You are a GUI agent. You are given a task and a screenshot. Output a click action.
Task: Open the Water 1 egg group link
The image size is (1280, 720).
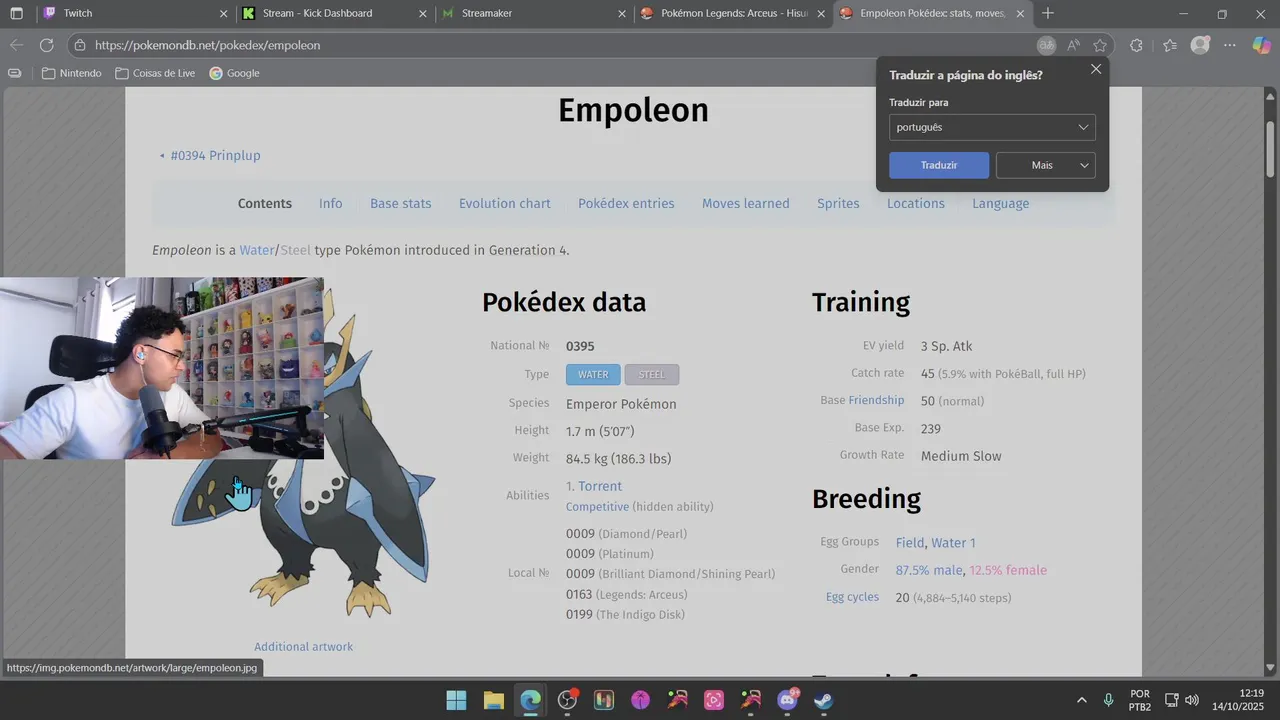(953, 543)
